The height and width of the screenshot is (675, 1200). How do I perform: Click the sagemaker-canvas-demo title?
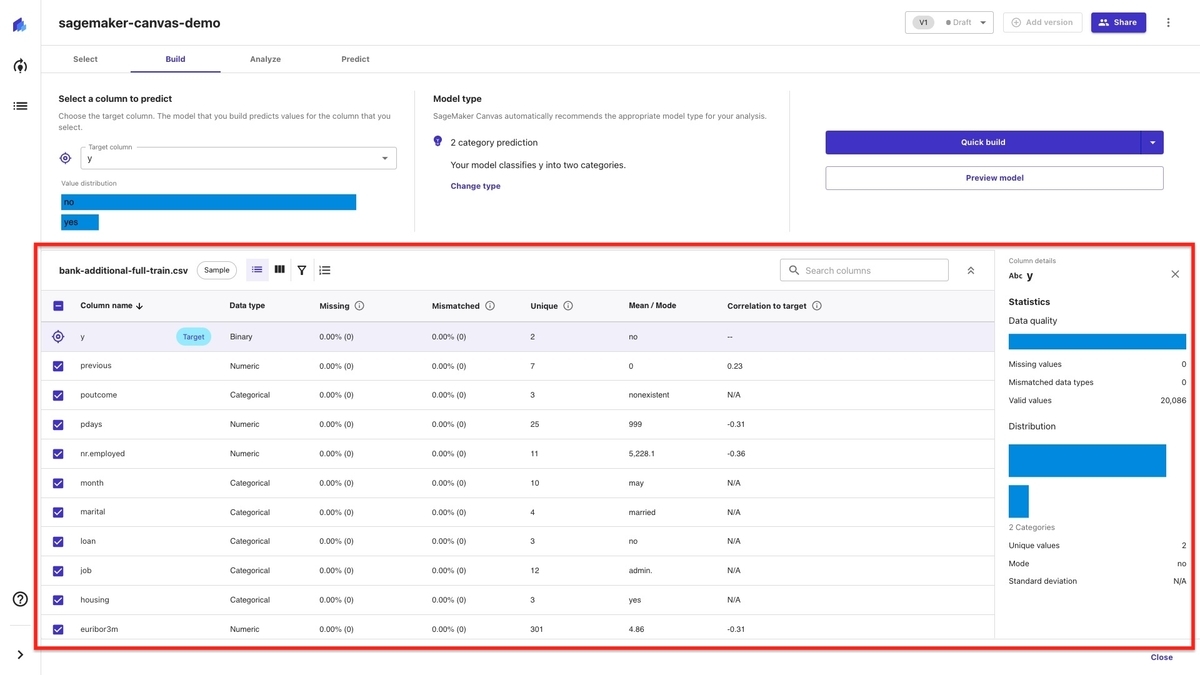click(x=139, y=22)
